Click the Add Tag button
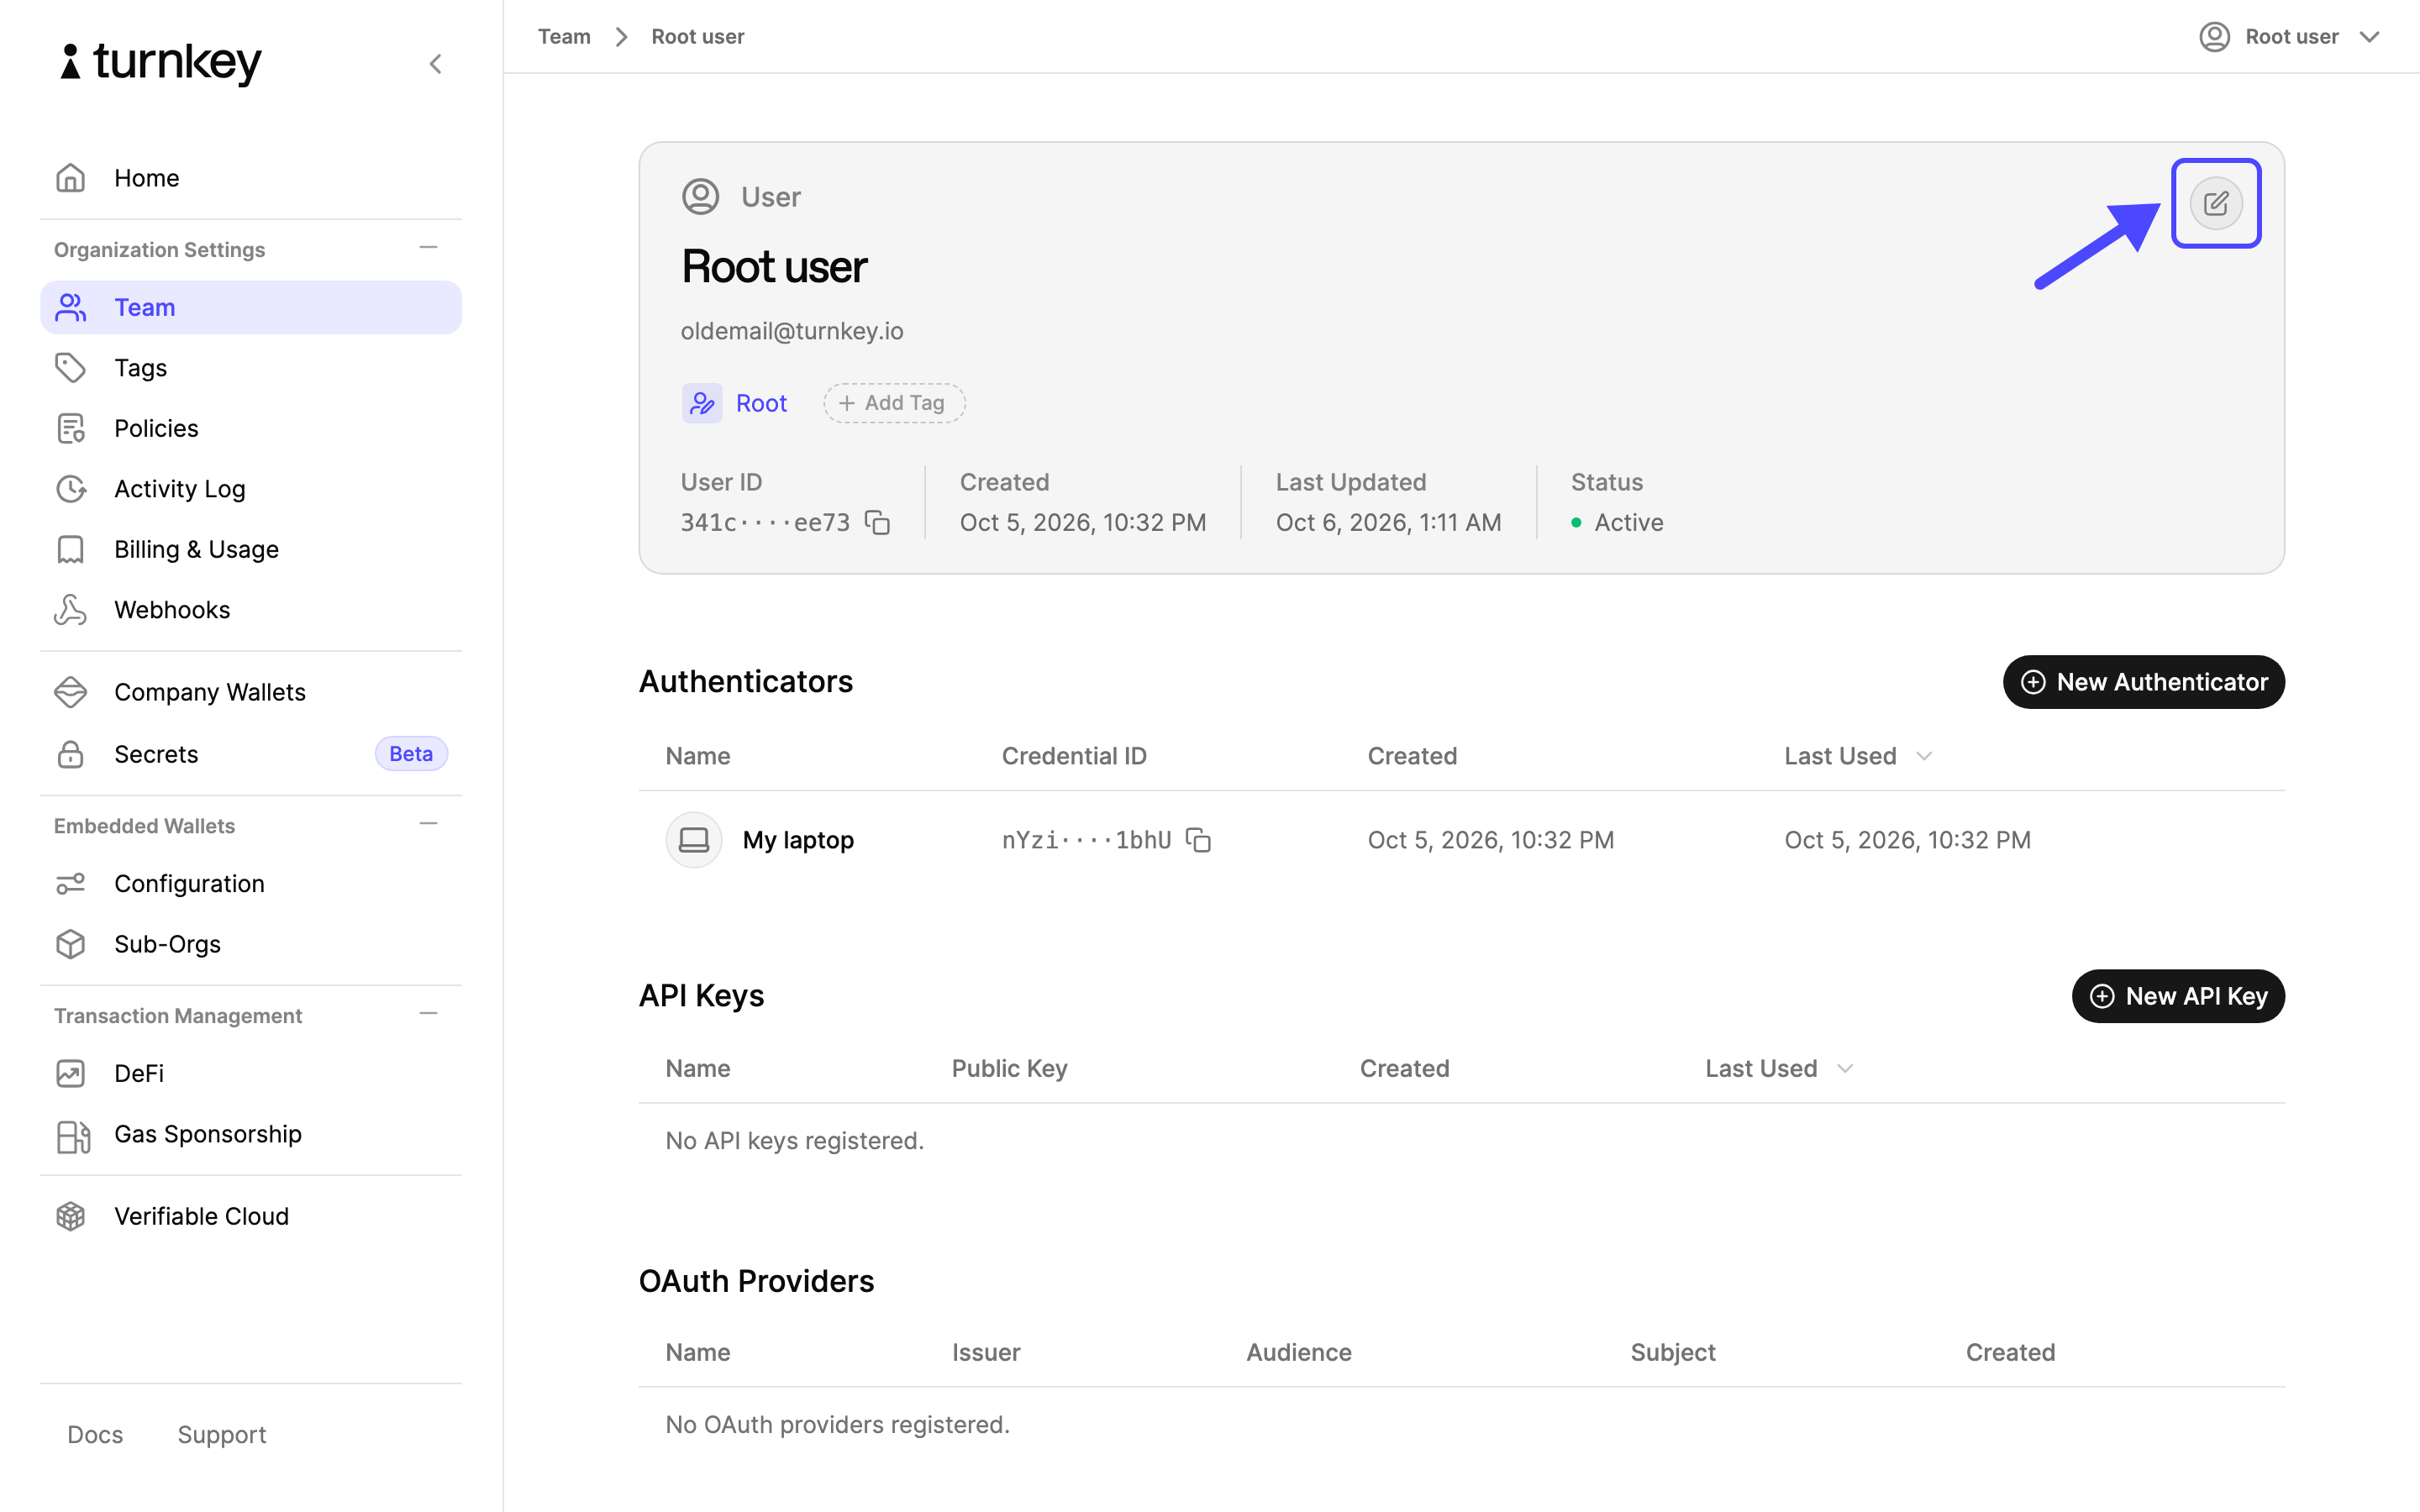This screenshot has height=1512, width=2420. coord(894,403)
